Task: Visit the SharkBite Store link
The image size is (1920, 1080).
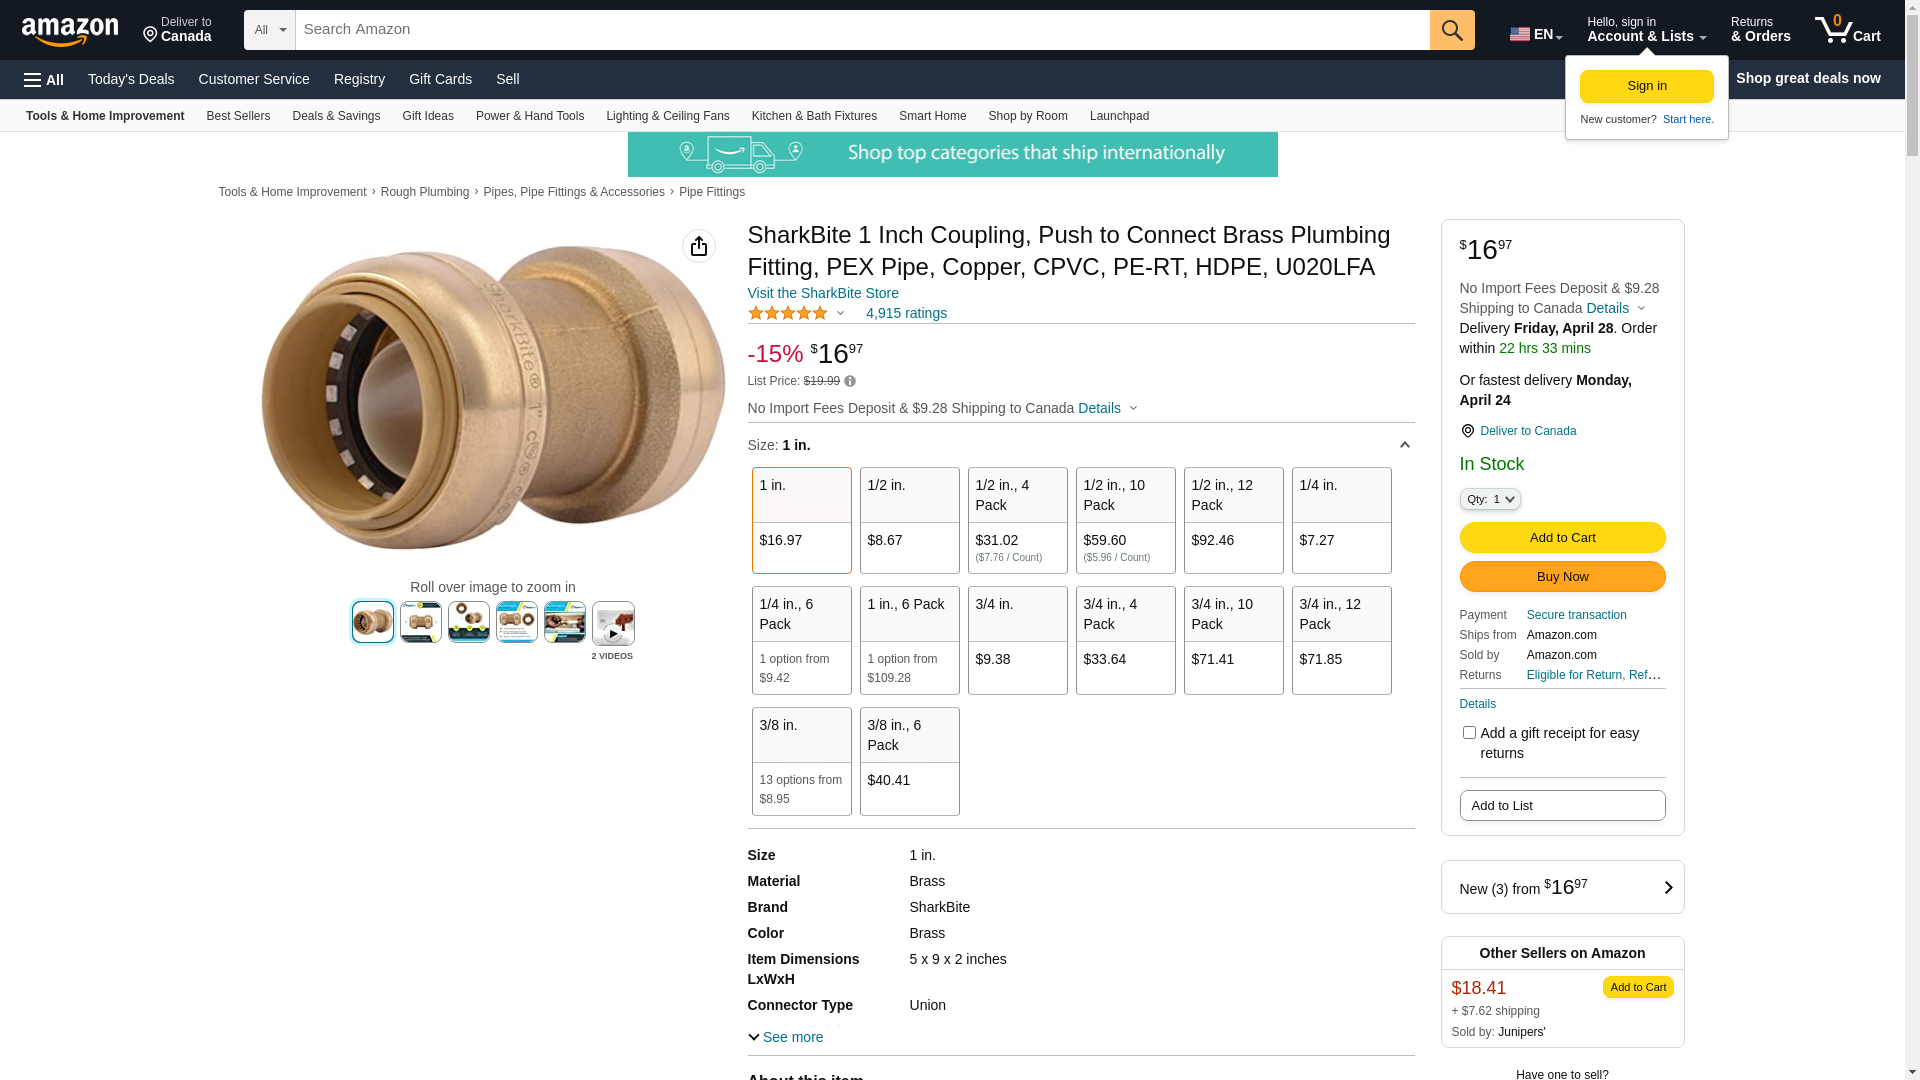Action: pos(823,293)
